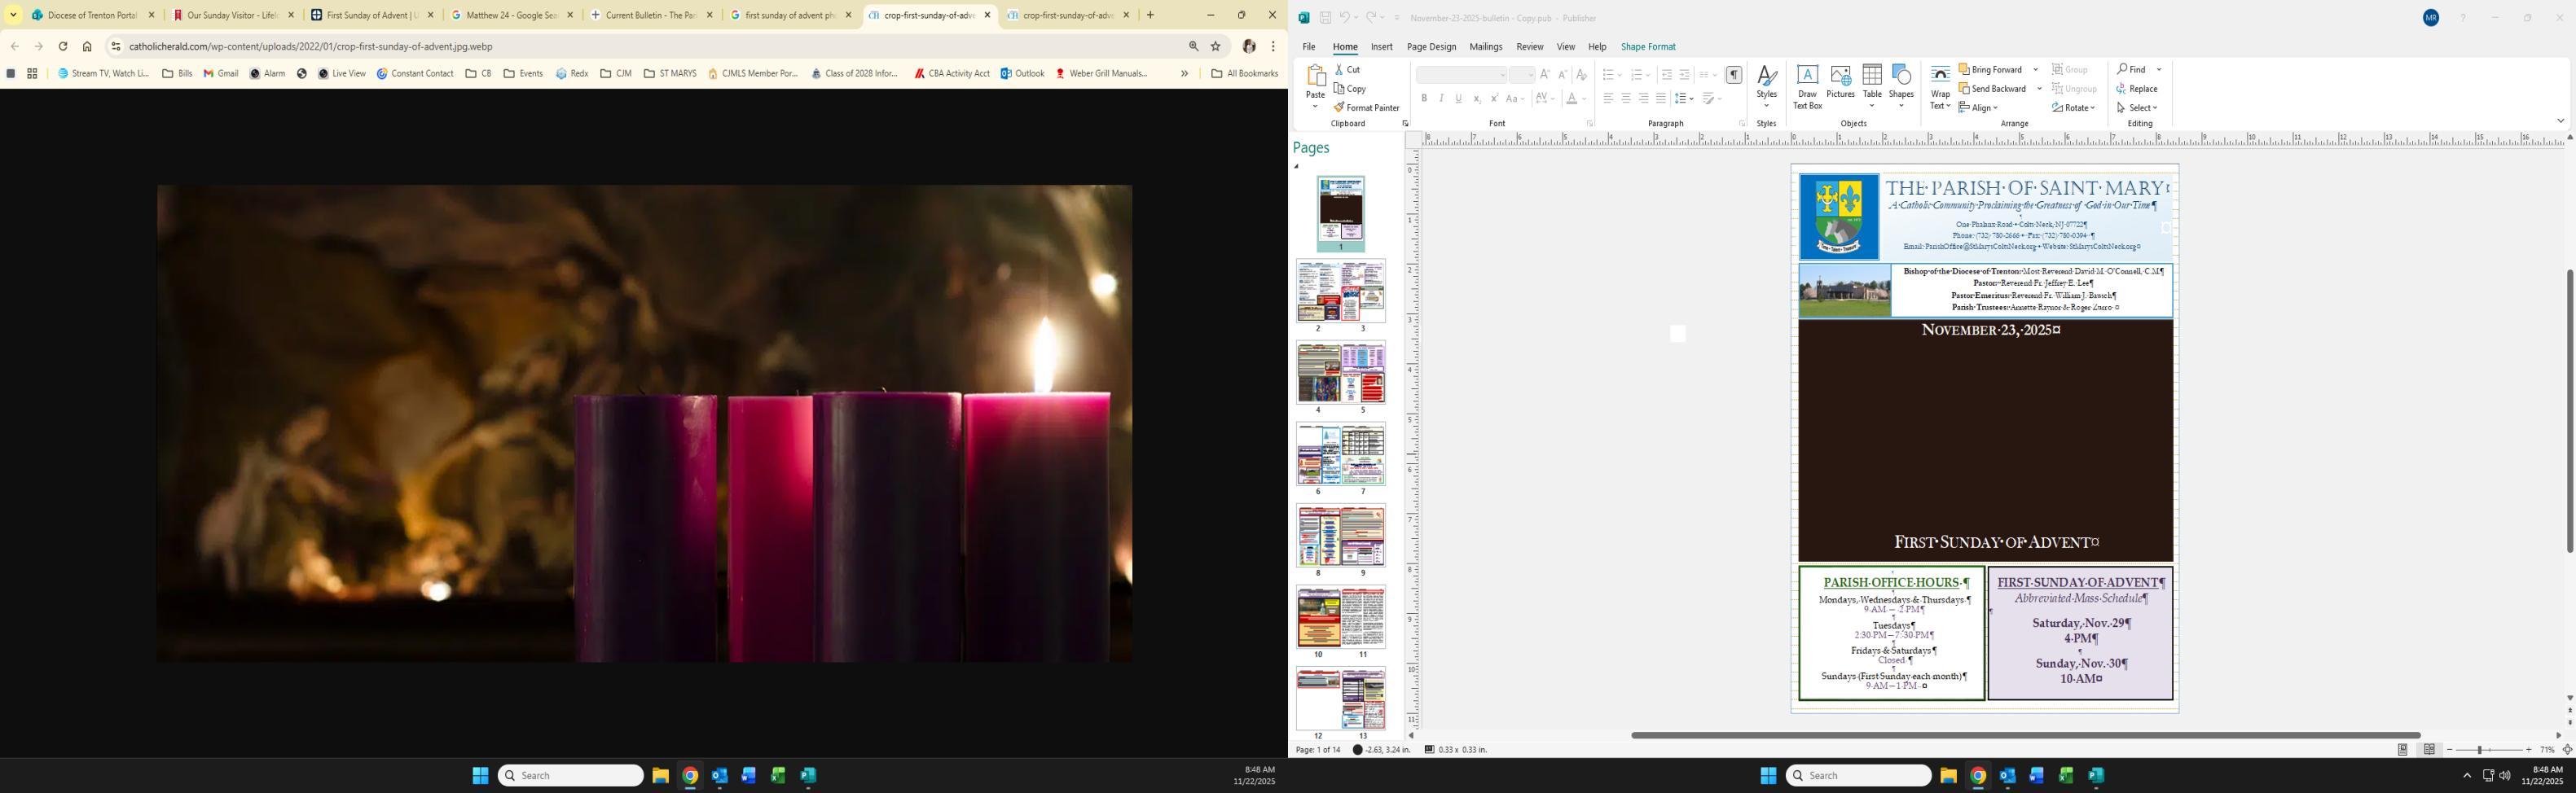Viewport: 2576px width, 793px height.
Task: Open the Gmail bookmark
Action: click(221, 74)
